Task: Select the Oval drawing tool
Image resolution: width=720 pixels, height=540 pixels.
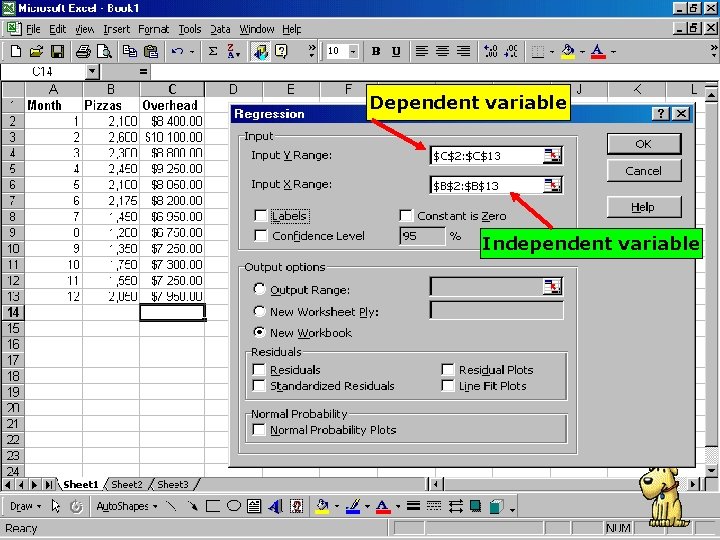Action: click(x=234, y=506)
